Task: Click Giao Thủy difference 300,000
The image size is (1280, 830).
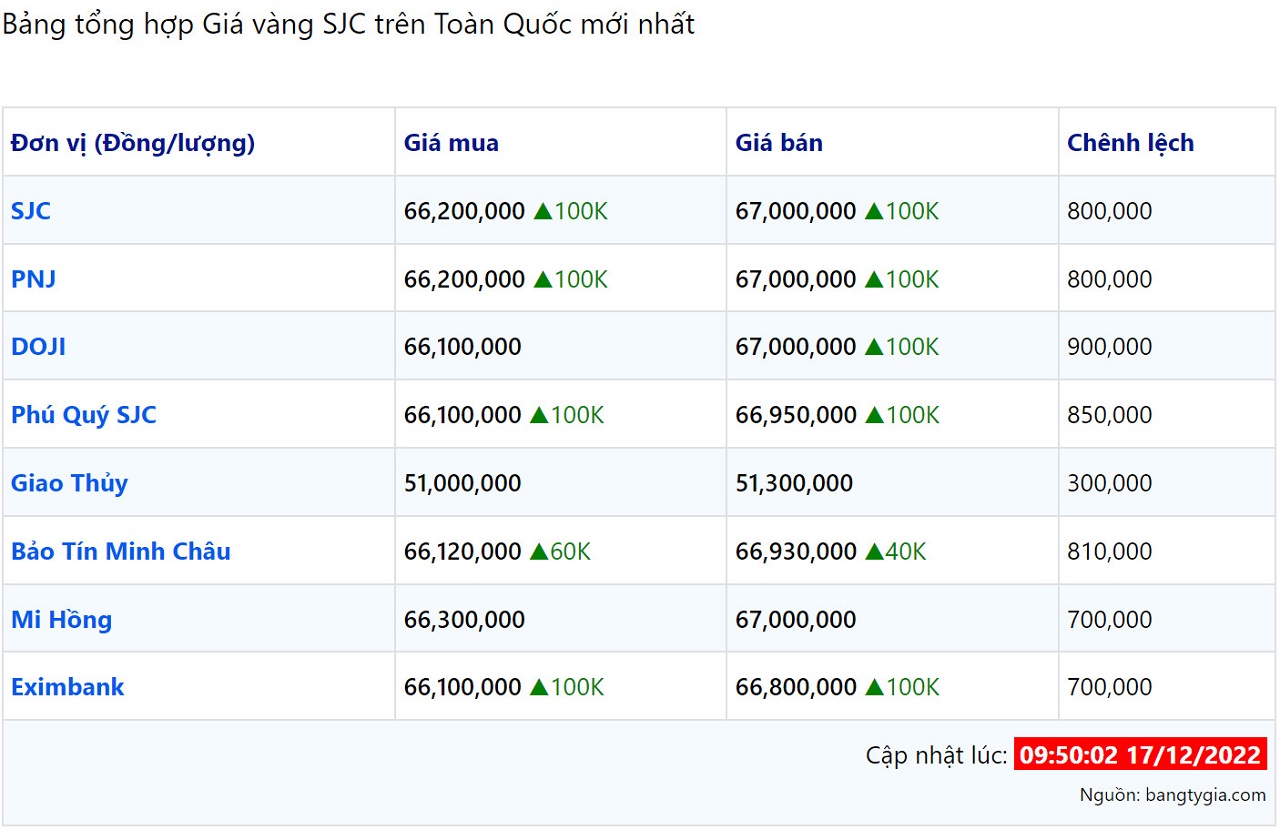Action: click(1109, 483)
